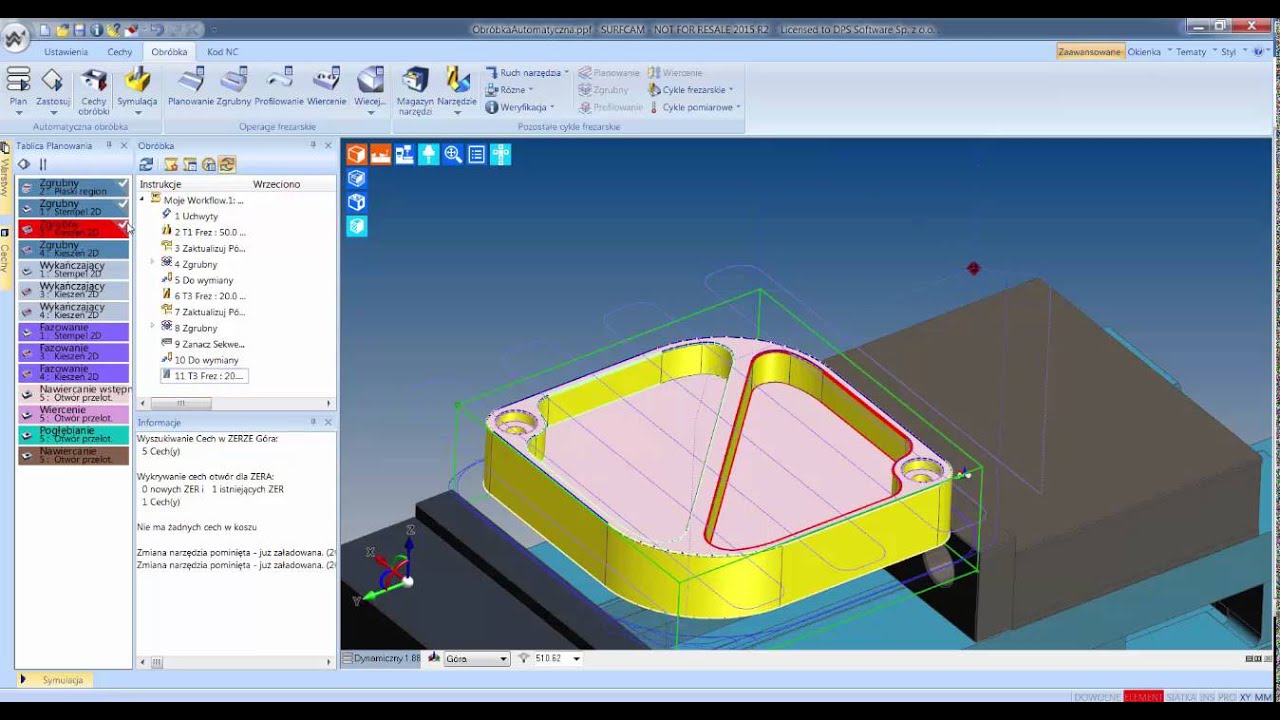Expand the 4 Zgrubny tree node
Screen dimensions: 1280x720
pos(152,262)
